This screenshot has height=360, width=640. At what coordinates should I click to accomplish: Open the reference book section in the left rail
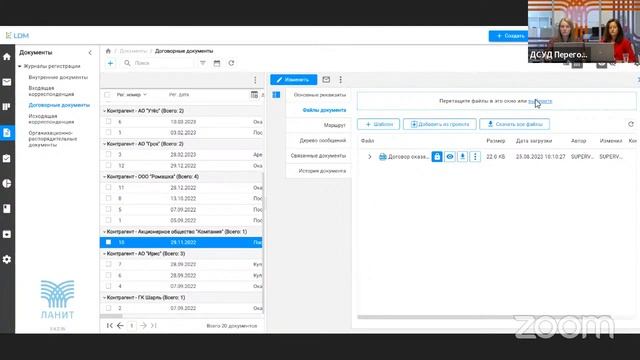tap(7, 209)
